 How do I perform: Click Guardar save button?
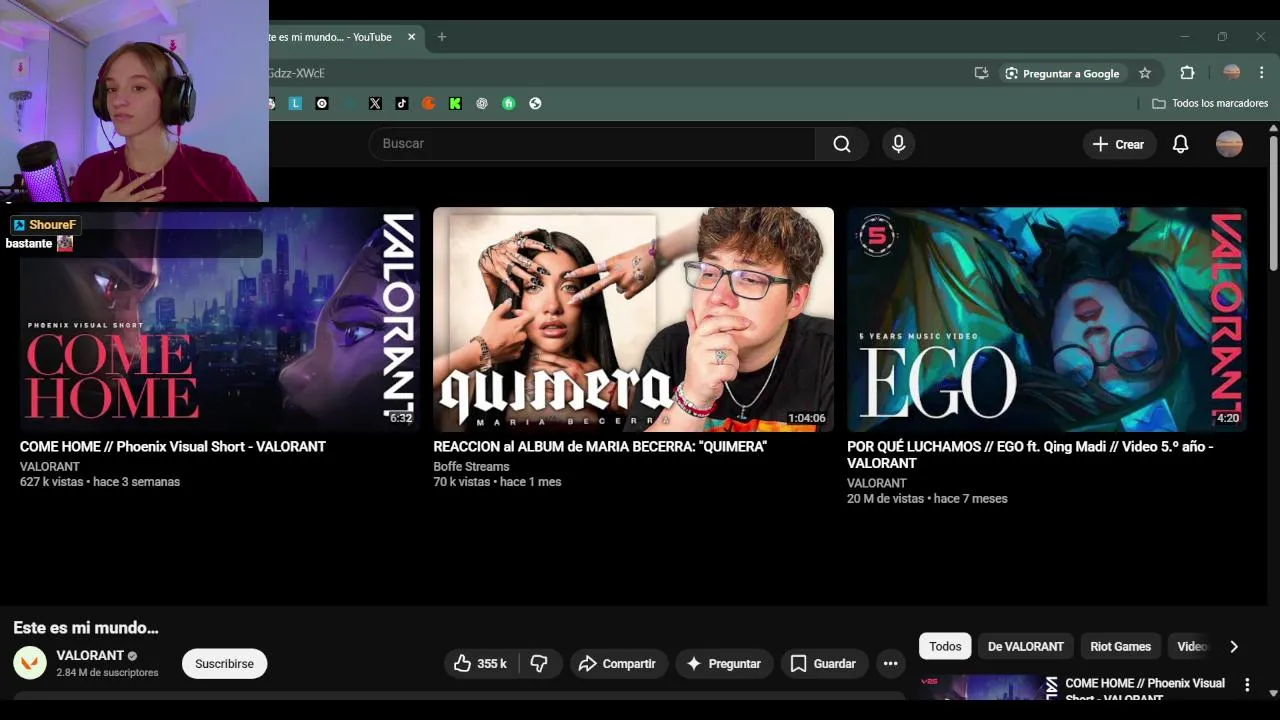[x=824, y=664]
